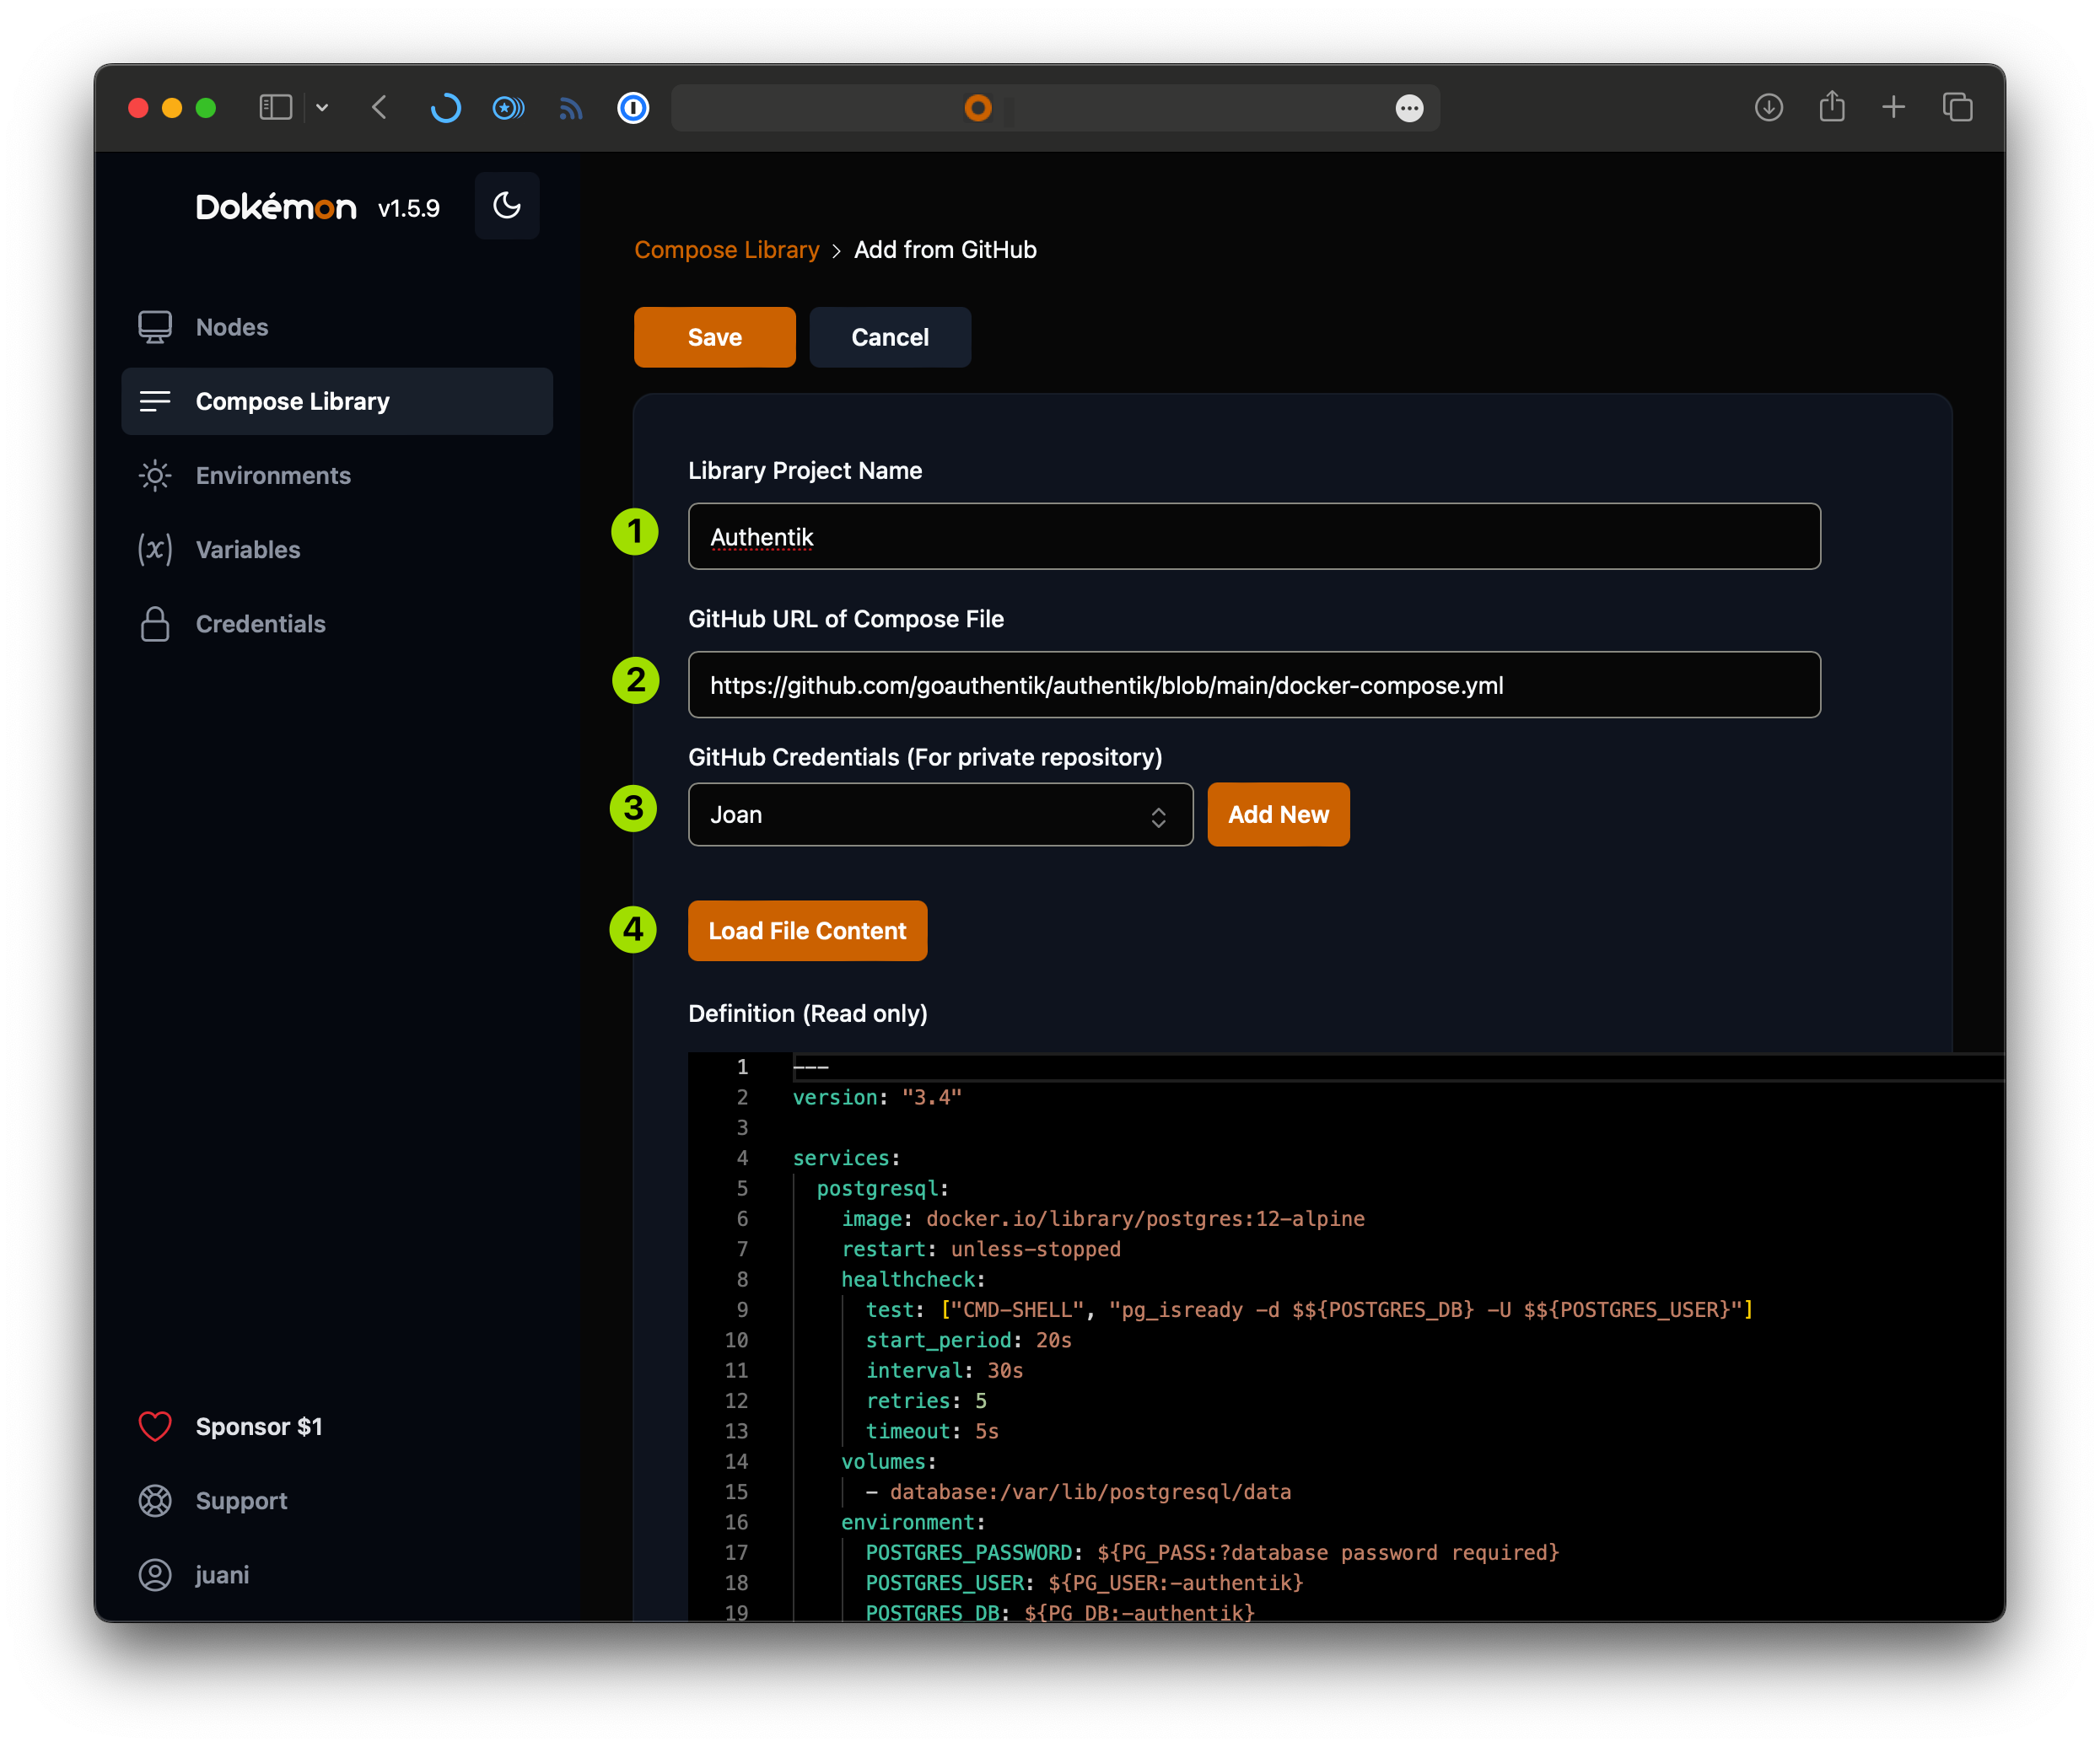
Task: Click the orange site favicon in address bar
Action: (x=978, y=107)
